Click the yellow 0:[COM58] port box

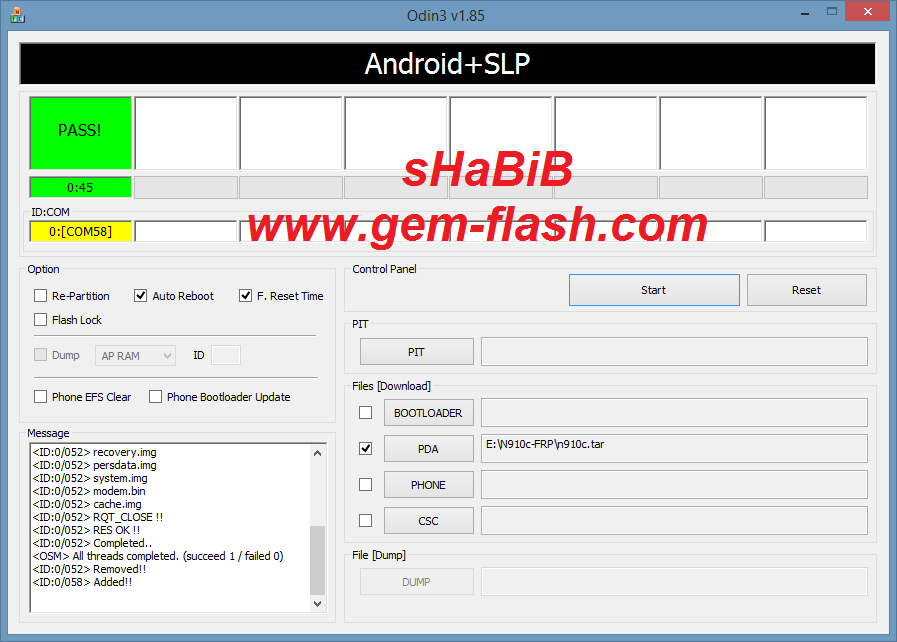pyautogui.click(x=81, y=231)
